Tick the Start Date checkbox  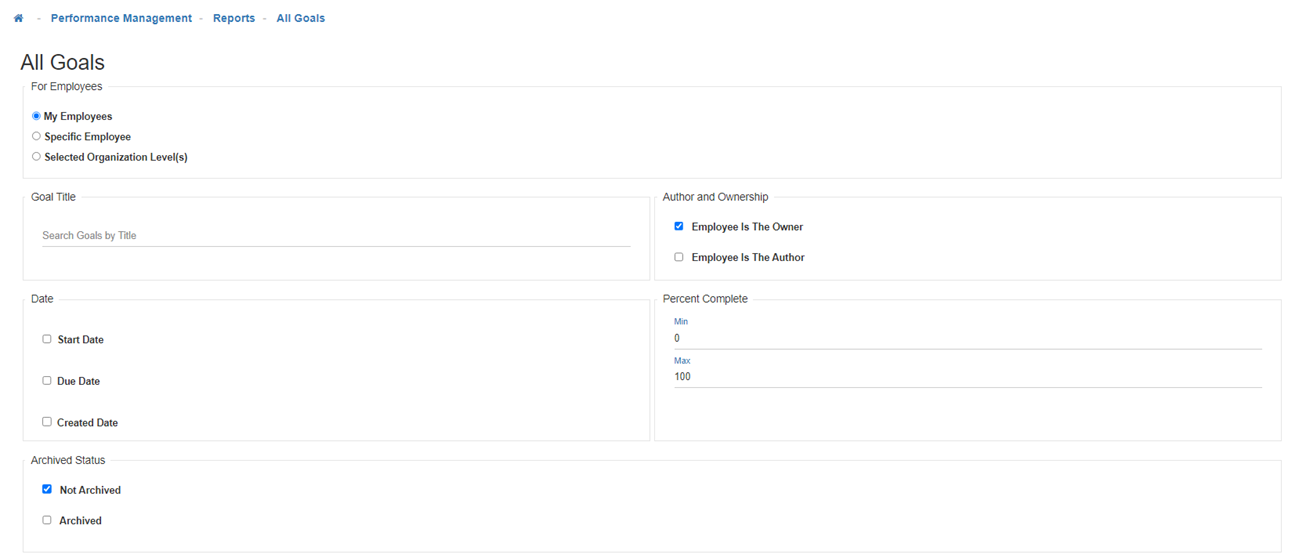(47, 339)
